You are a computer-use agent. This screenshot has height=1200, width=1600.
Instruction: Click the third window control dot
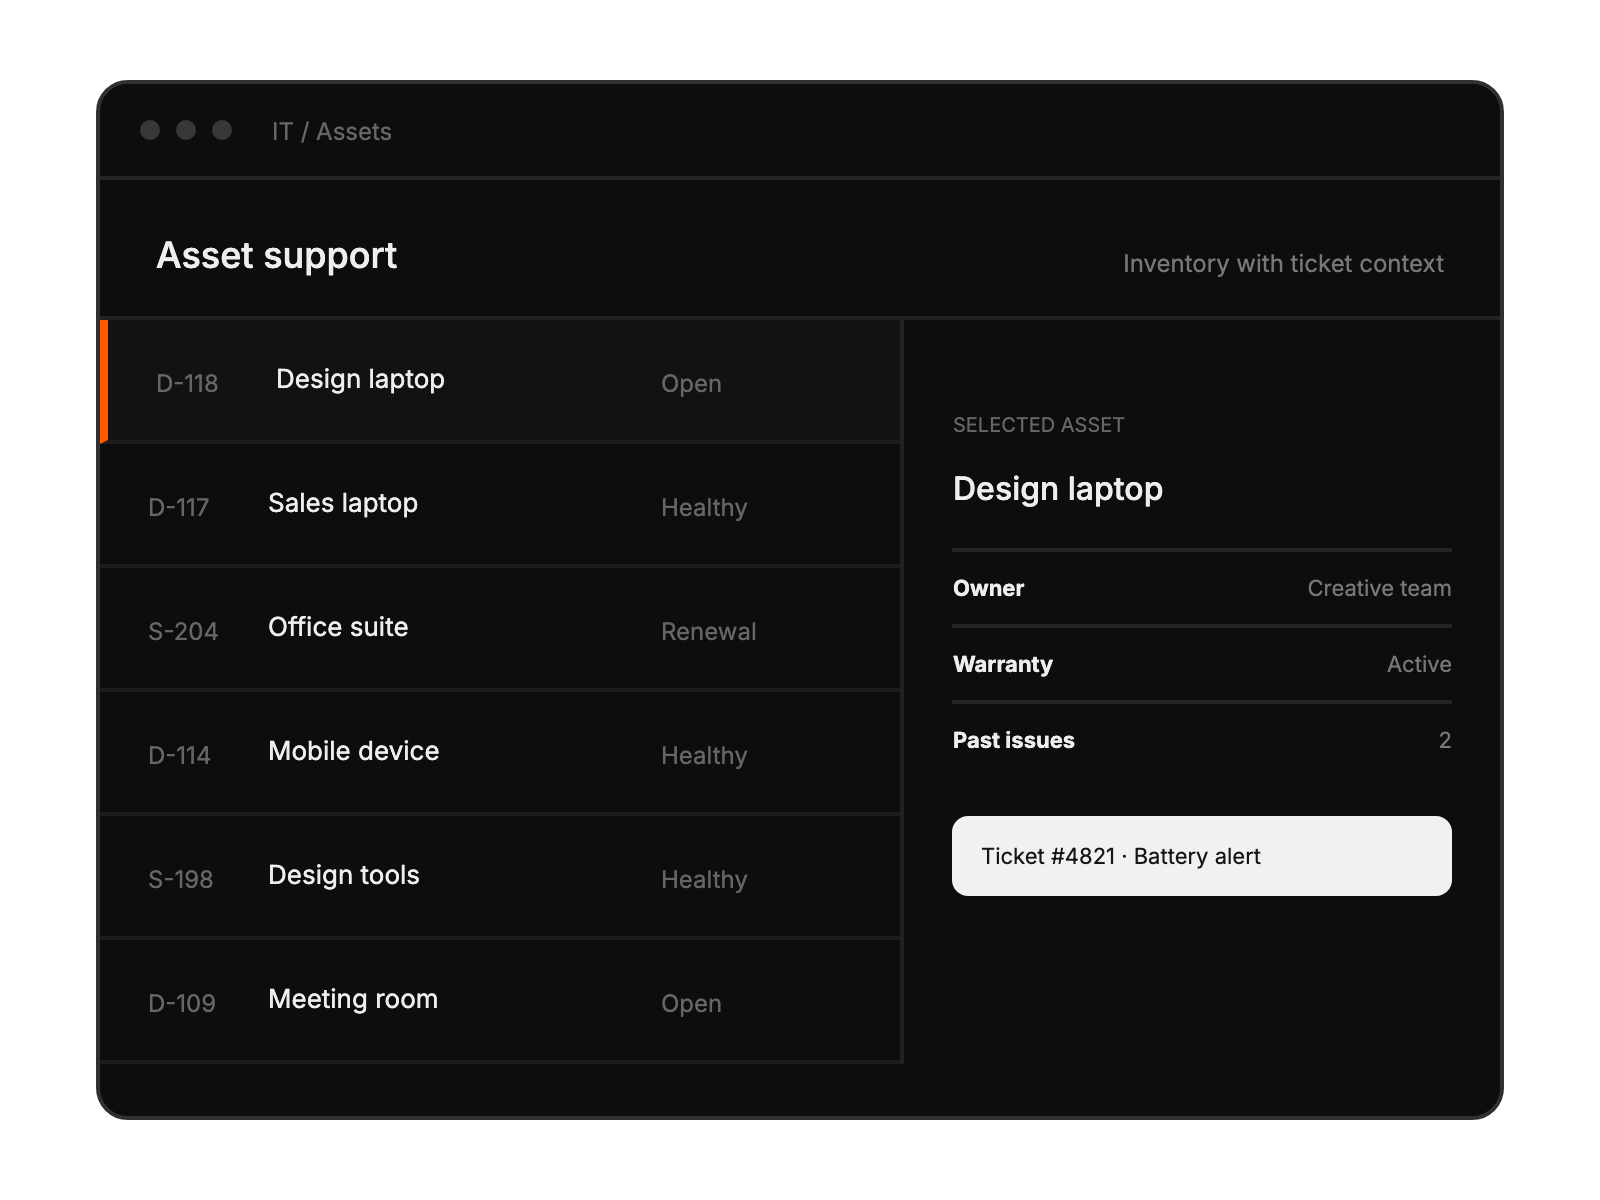tap(222, 130)
